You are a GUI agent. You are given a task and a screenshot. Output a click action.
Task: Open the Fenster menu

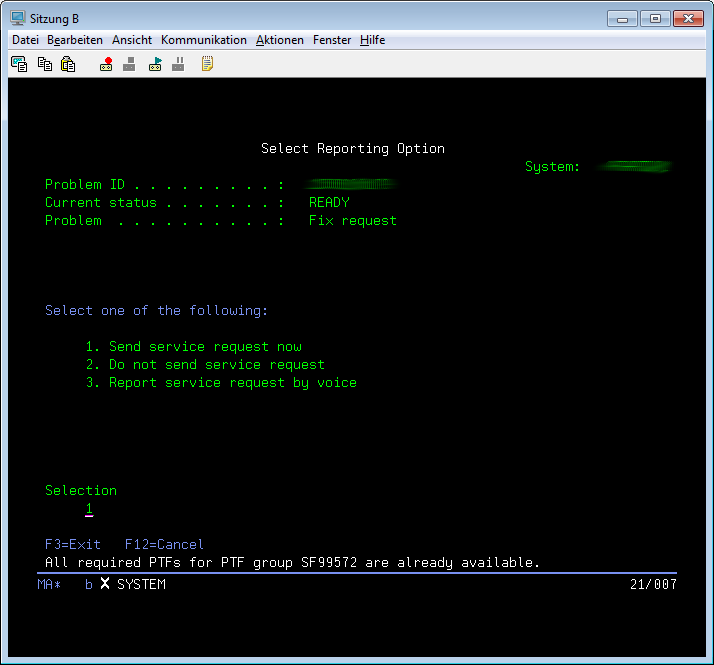pyautogui.click(x=332, y=40)
